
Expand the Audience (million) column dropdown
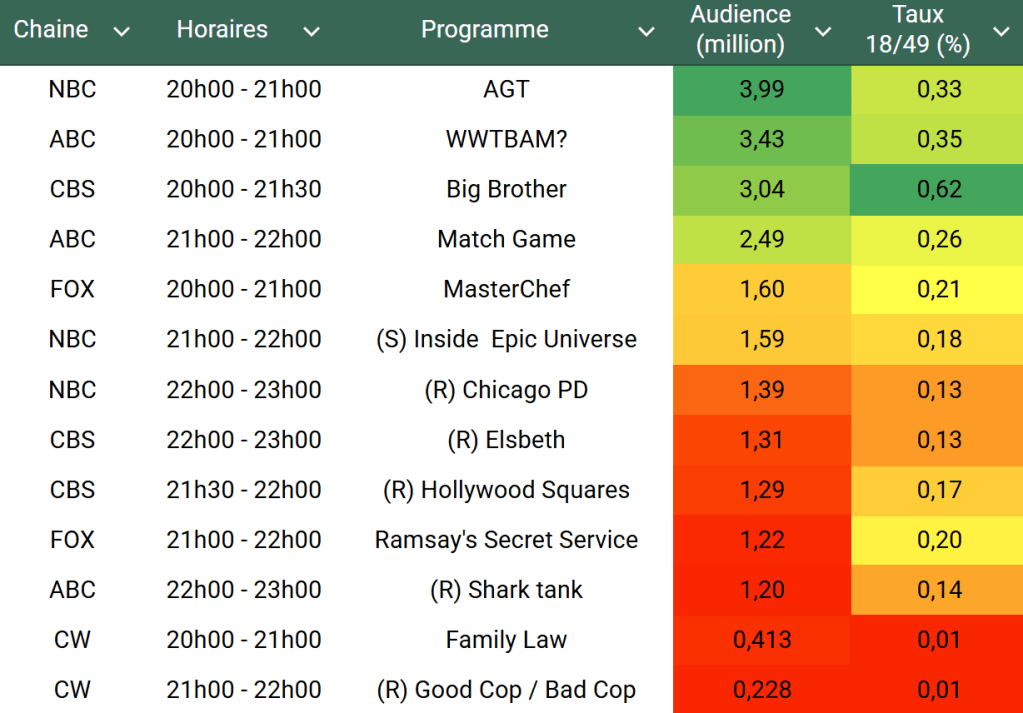pyautogui.click(x=823, y=32)
